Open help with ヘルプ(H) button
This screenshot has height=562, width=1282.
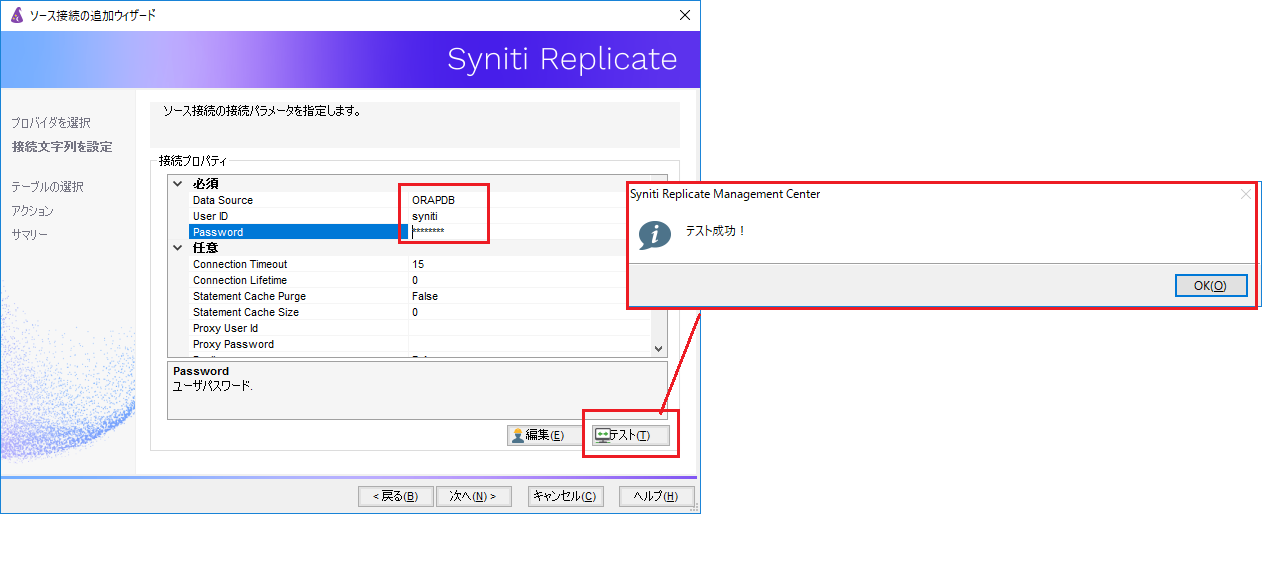(x=656, y=497)
